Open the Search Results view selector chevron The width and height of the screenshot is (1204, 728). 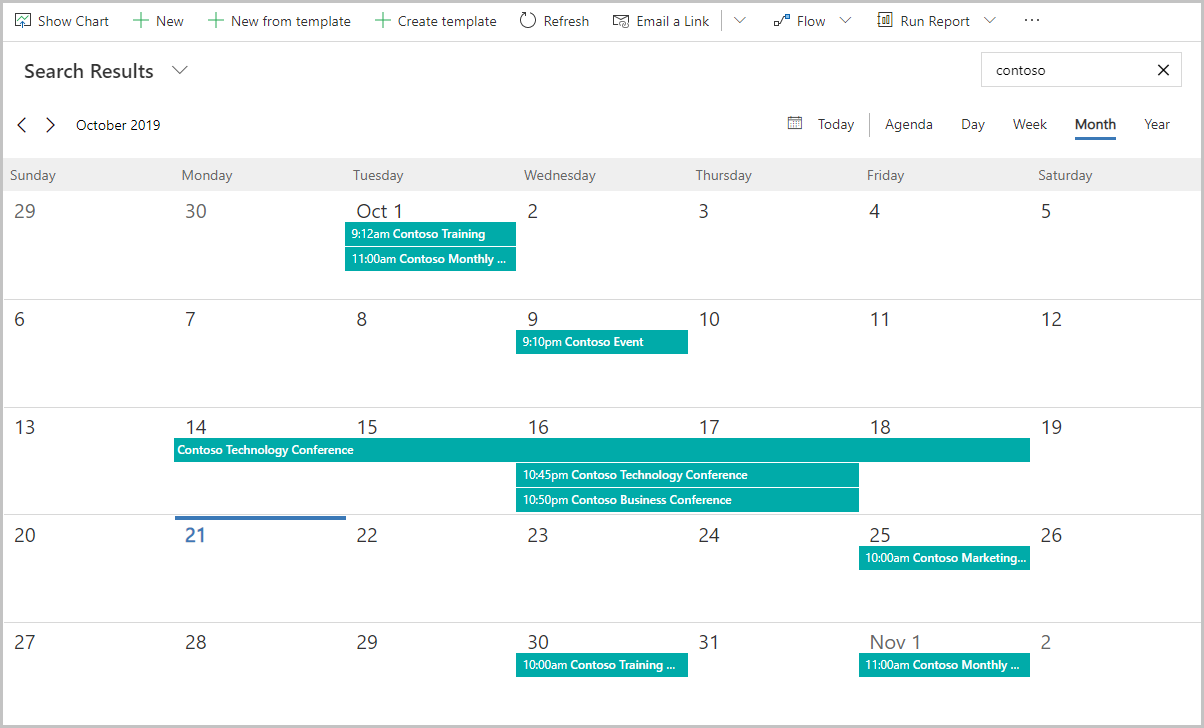[x=180, y=70]
